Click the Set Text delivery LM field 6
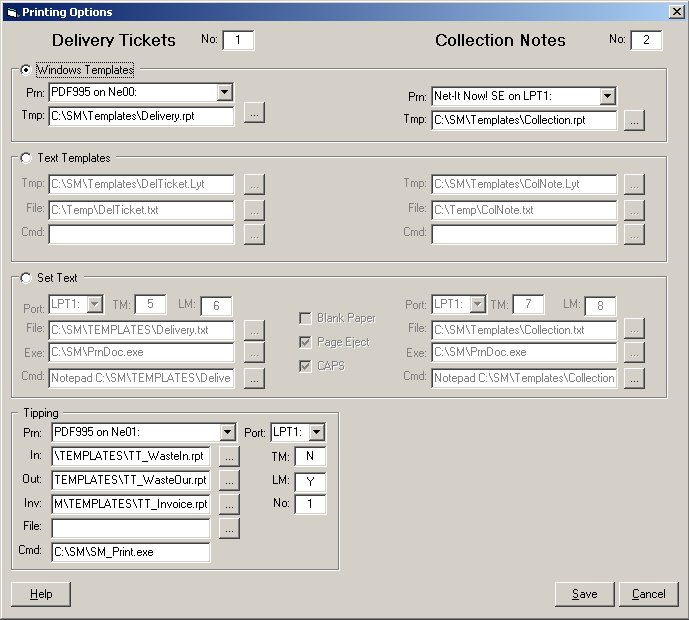This screenshot has width=689, height=620. tap(216, 306)
